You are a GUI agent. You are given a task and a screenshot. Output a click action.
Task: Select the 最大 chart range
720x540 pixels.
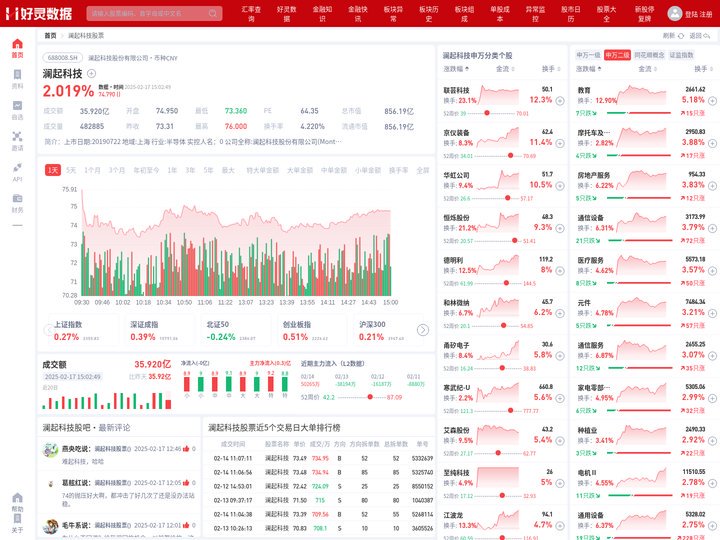tap(228, 170)
